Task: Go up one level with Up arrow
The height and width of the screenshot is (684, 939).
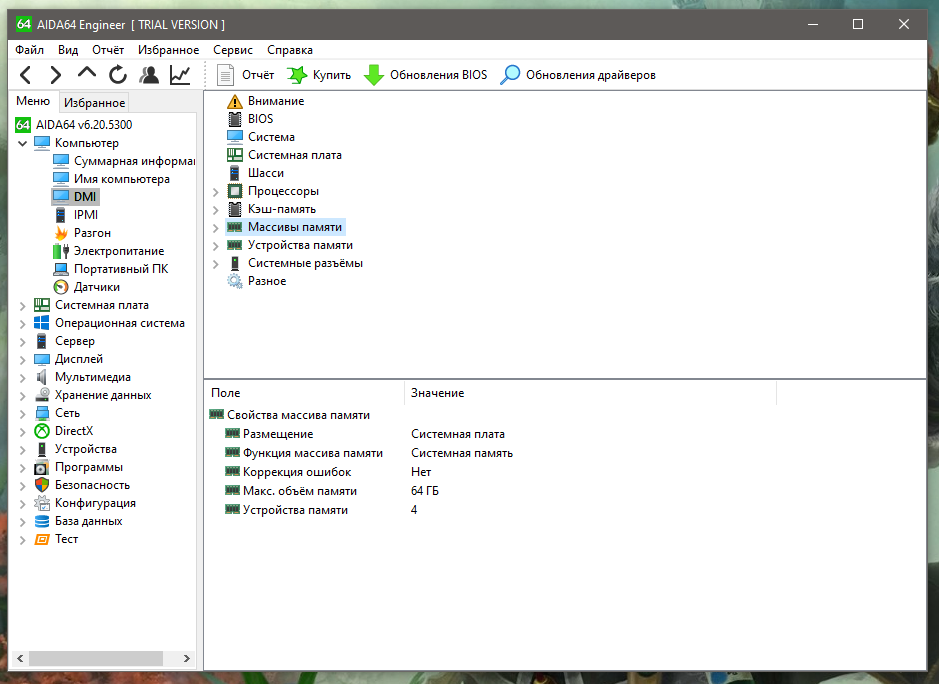Action: click(x=87, y=73)
